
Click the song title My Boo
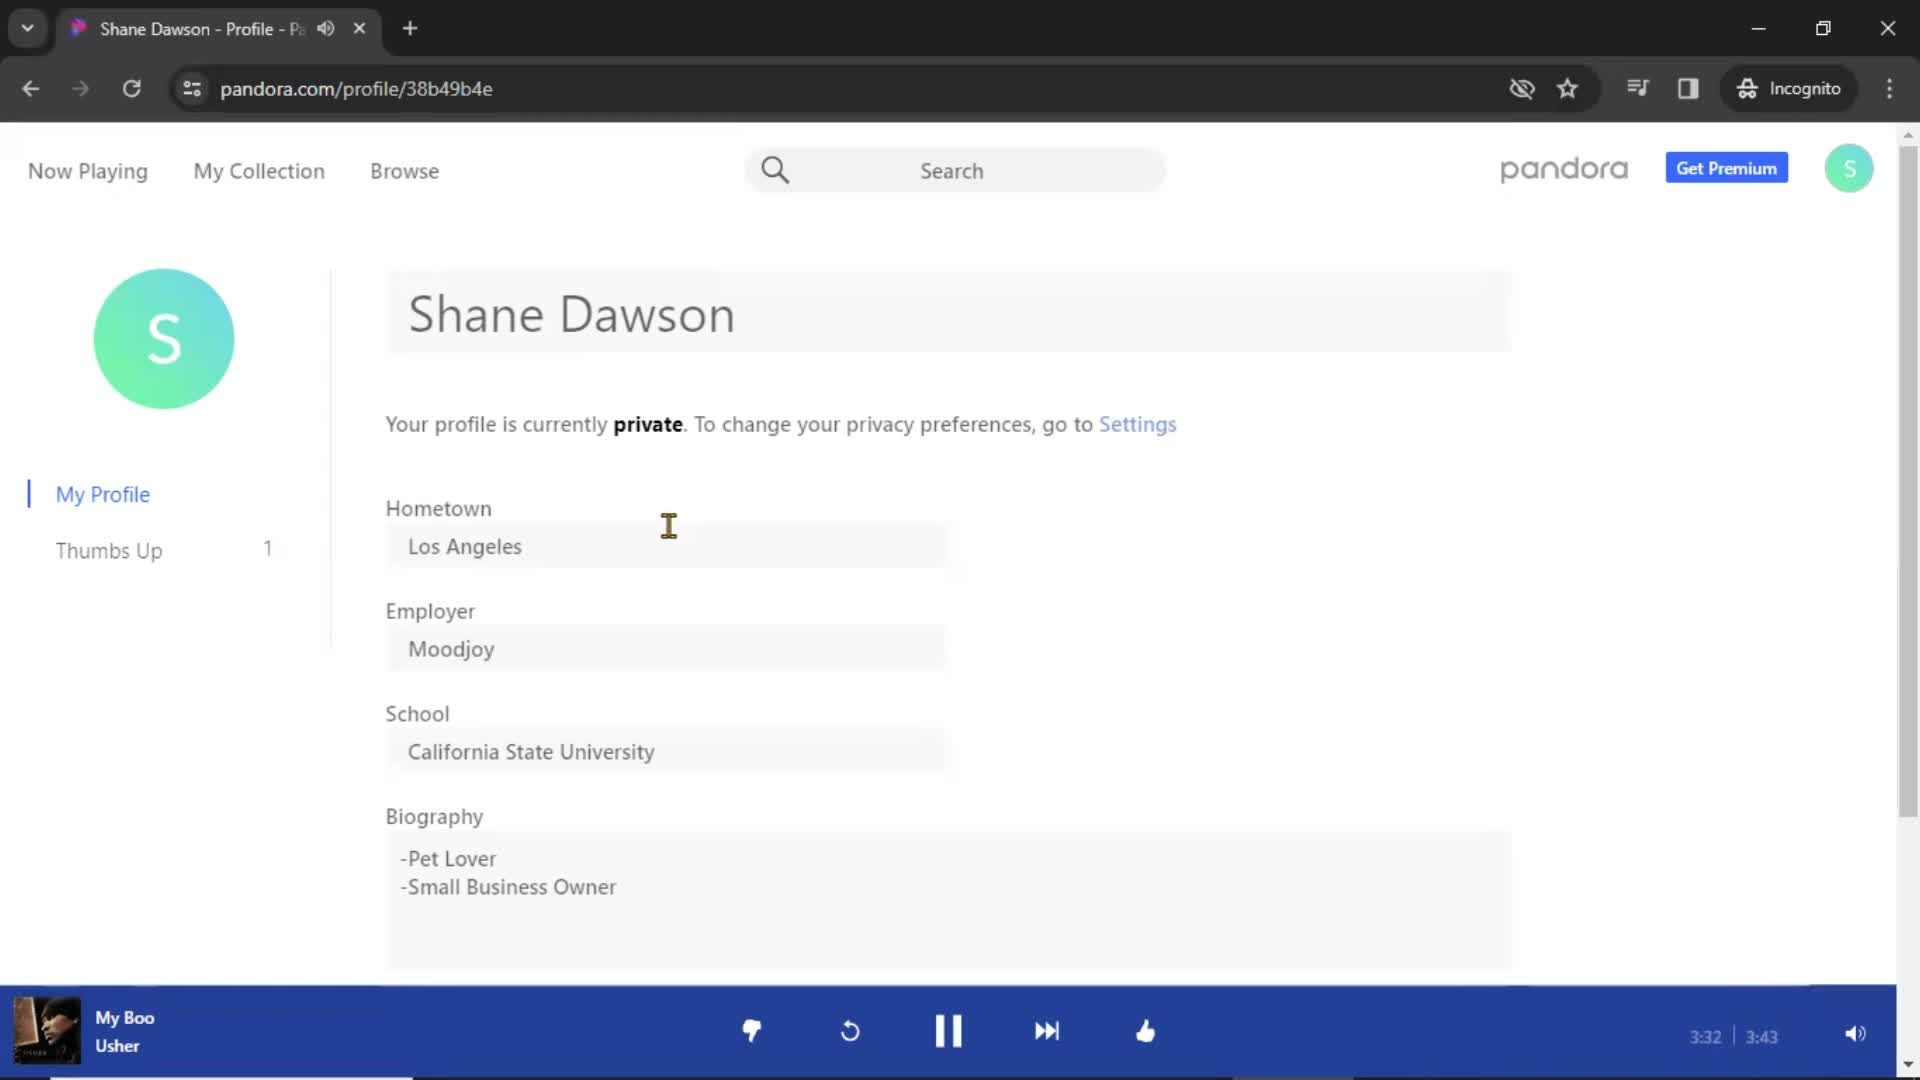125,1018
